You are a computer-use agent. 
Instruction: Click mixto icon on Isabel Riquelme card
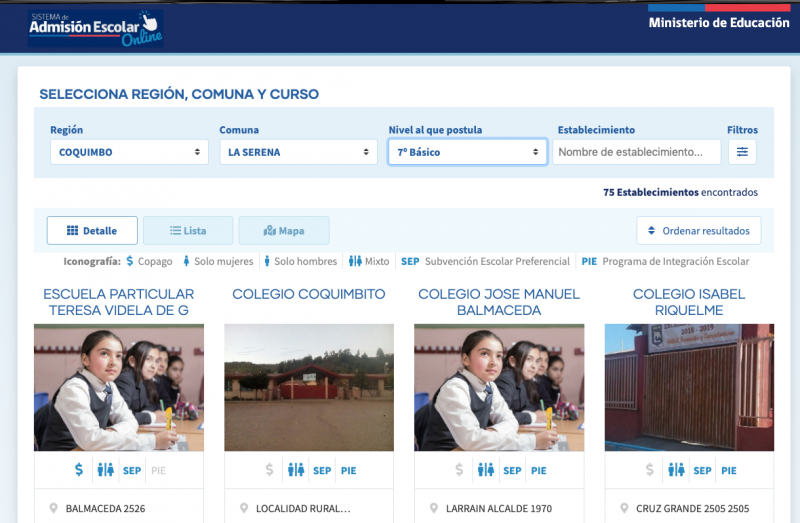(x=676, y=469)
